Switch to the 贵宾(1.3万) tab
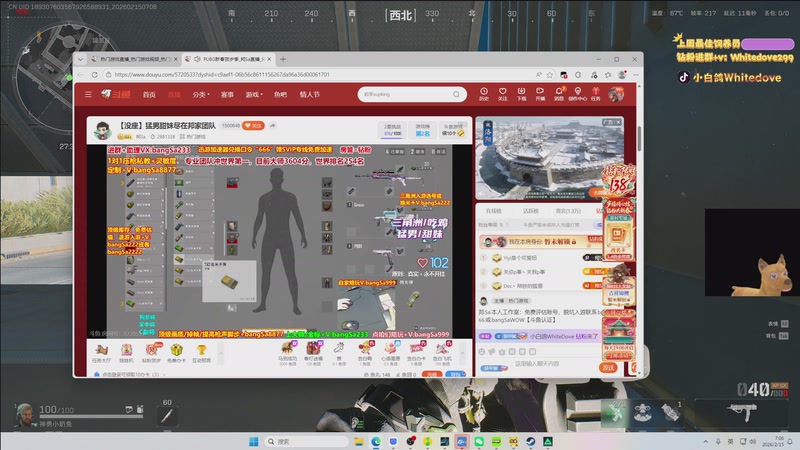This screenshot has width=800, height=450. 568,211
